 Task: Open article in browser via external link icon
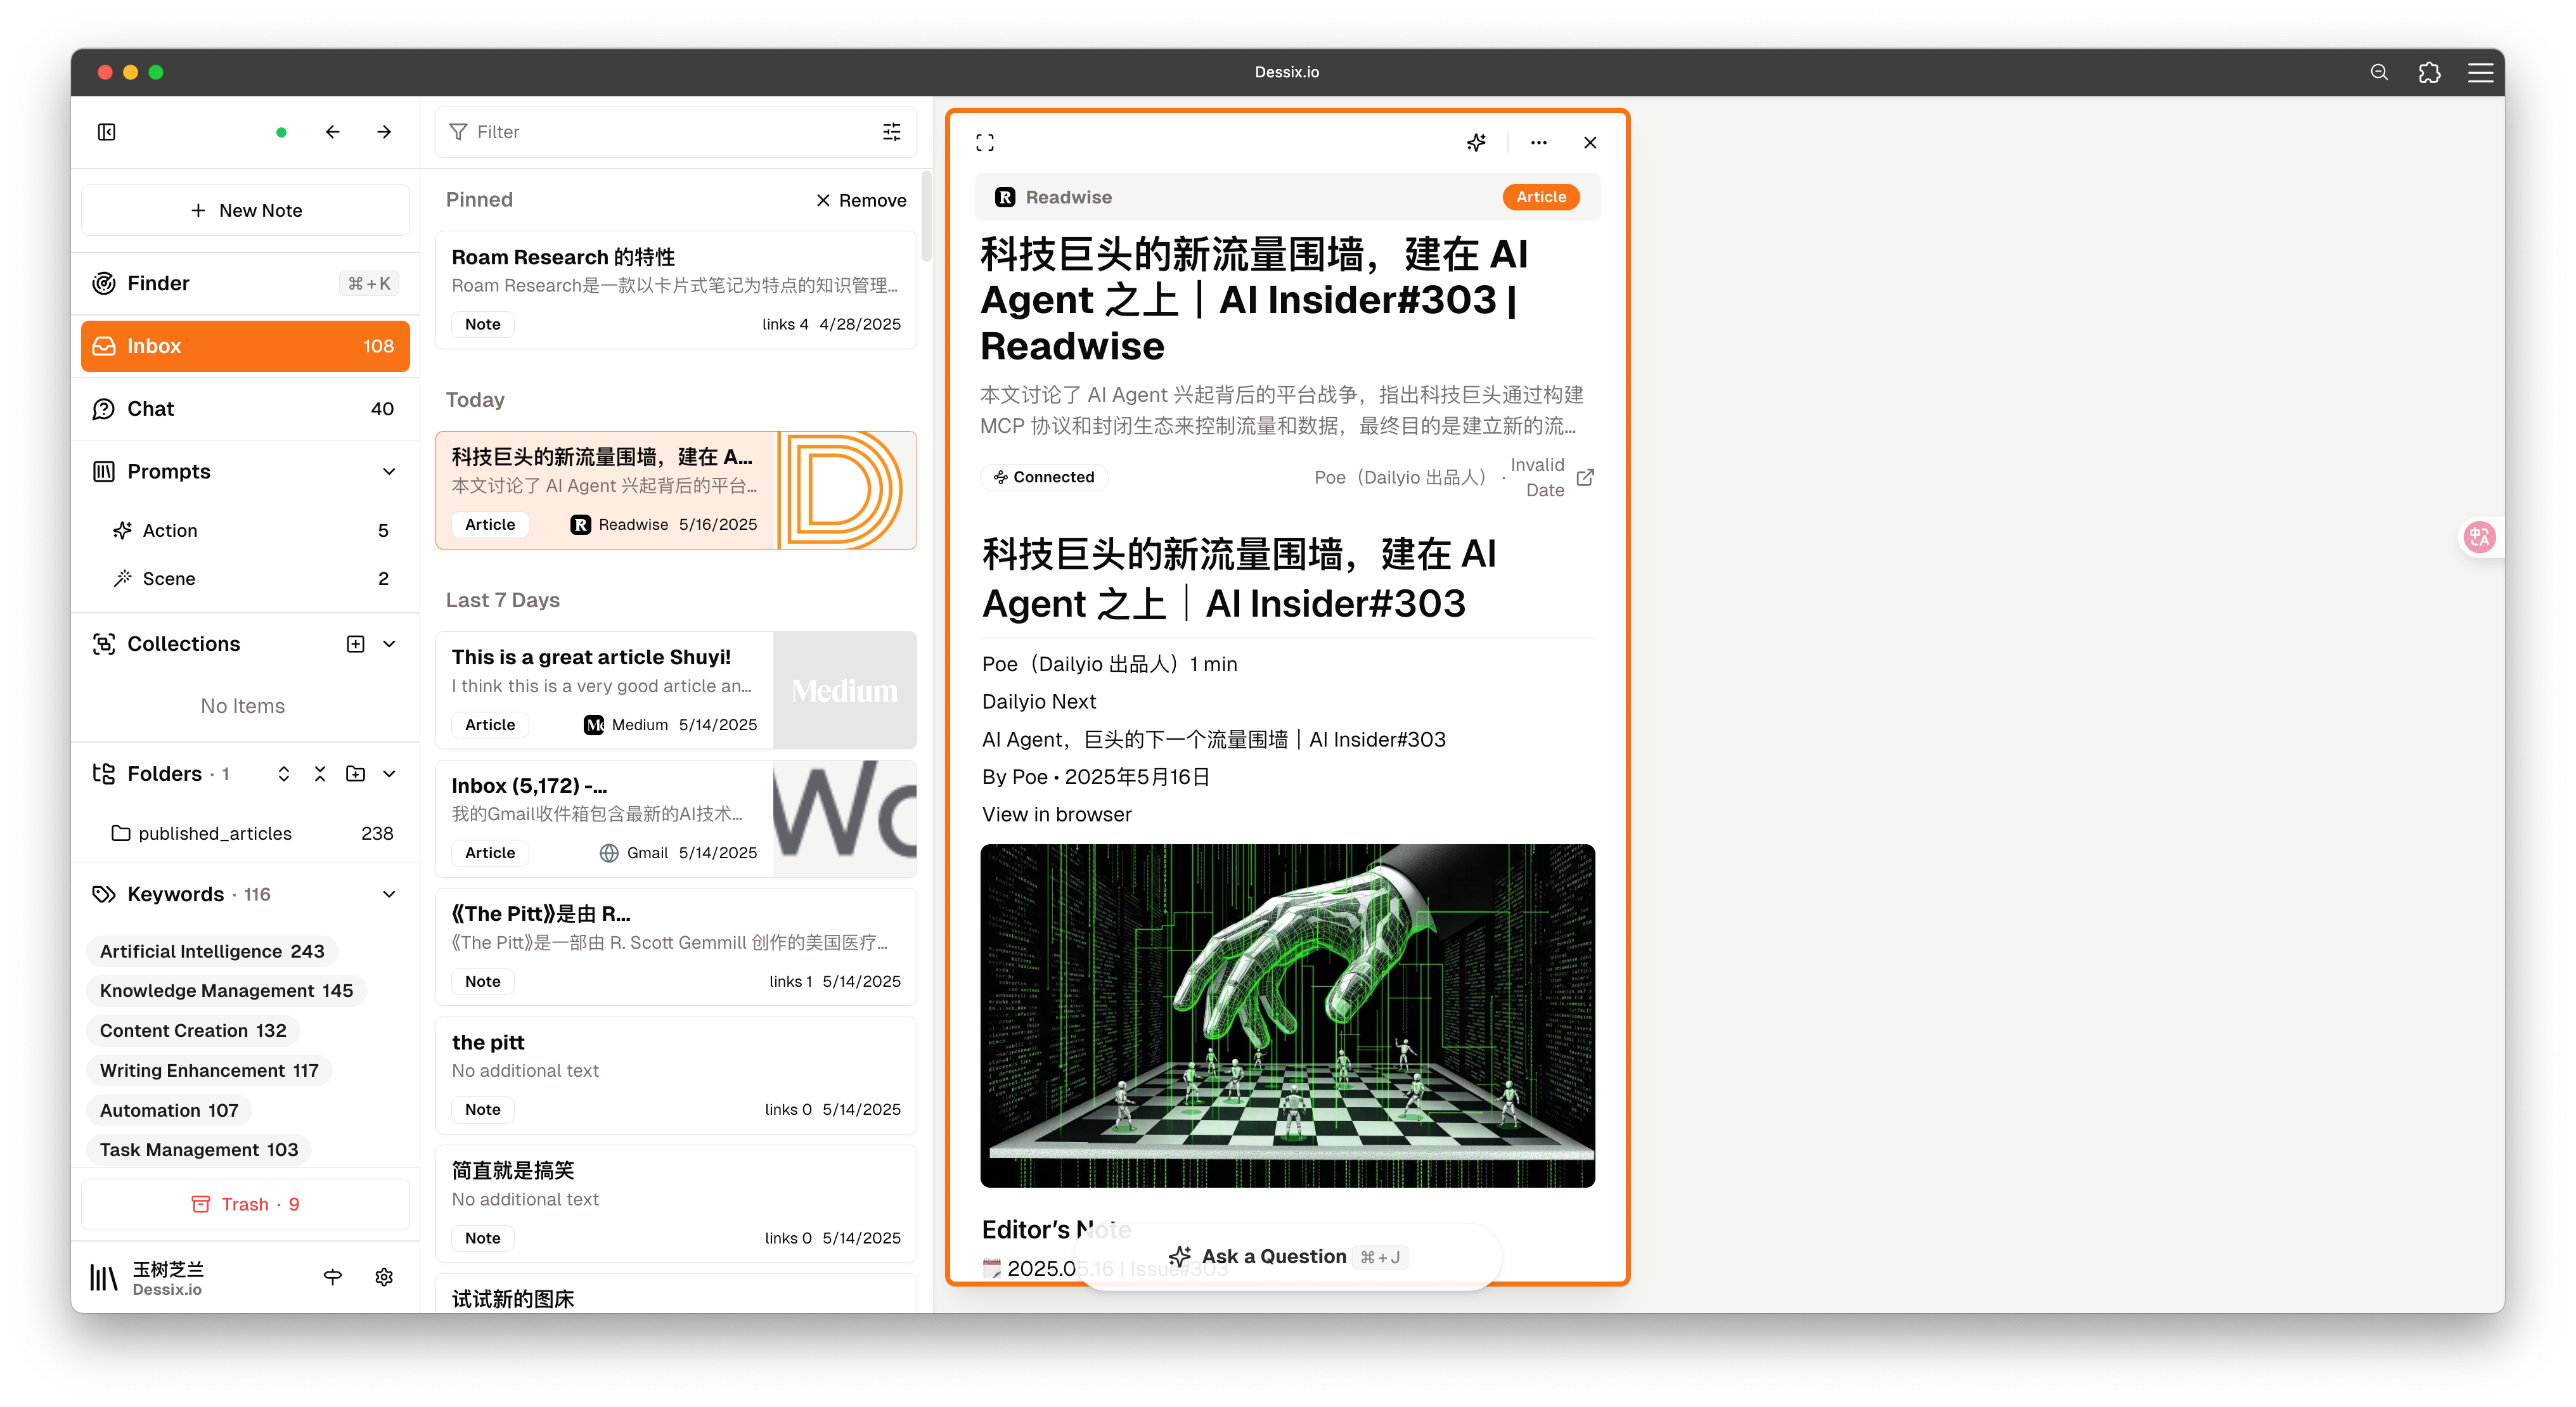point(1585,477)
